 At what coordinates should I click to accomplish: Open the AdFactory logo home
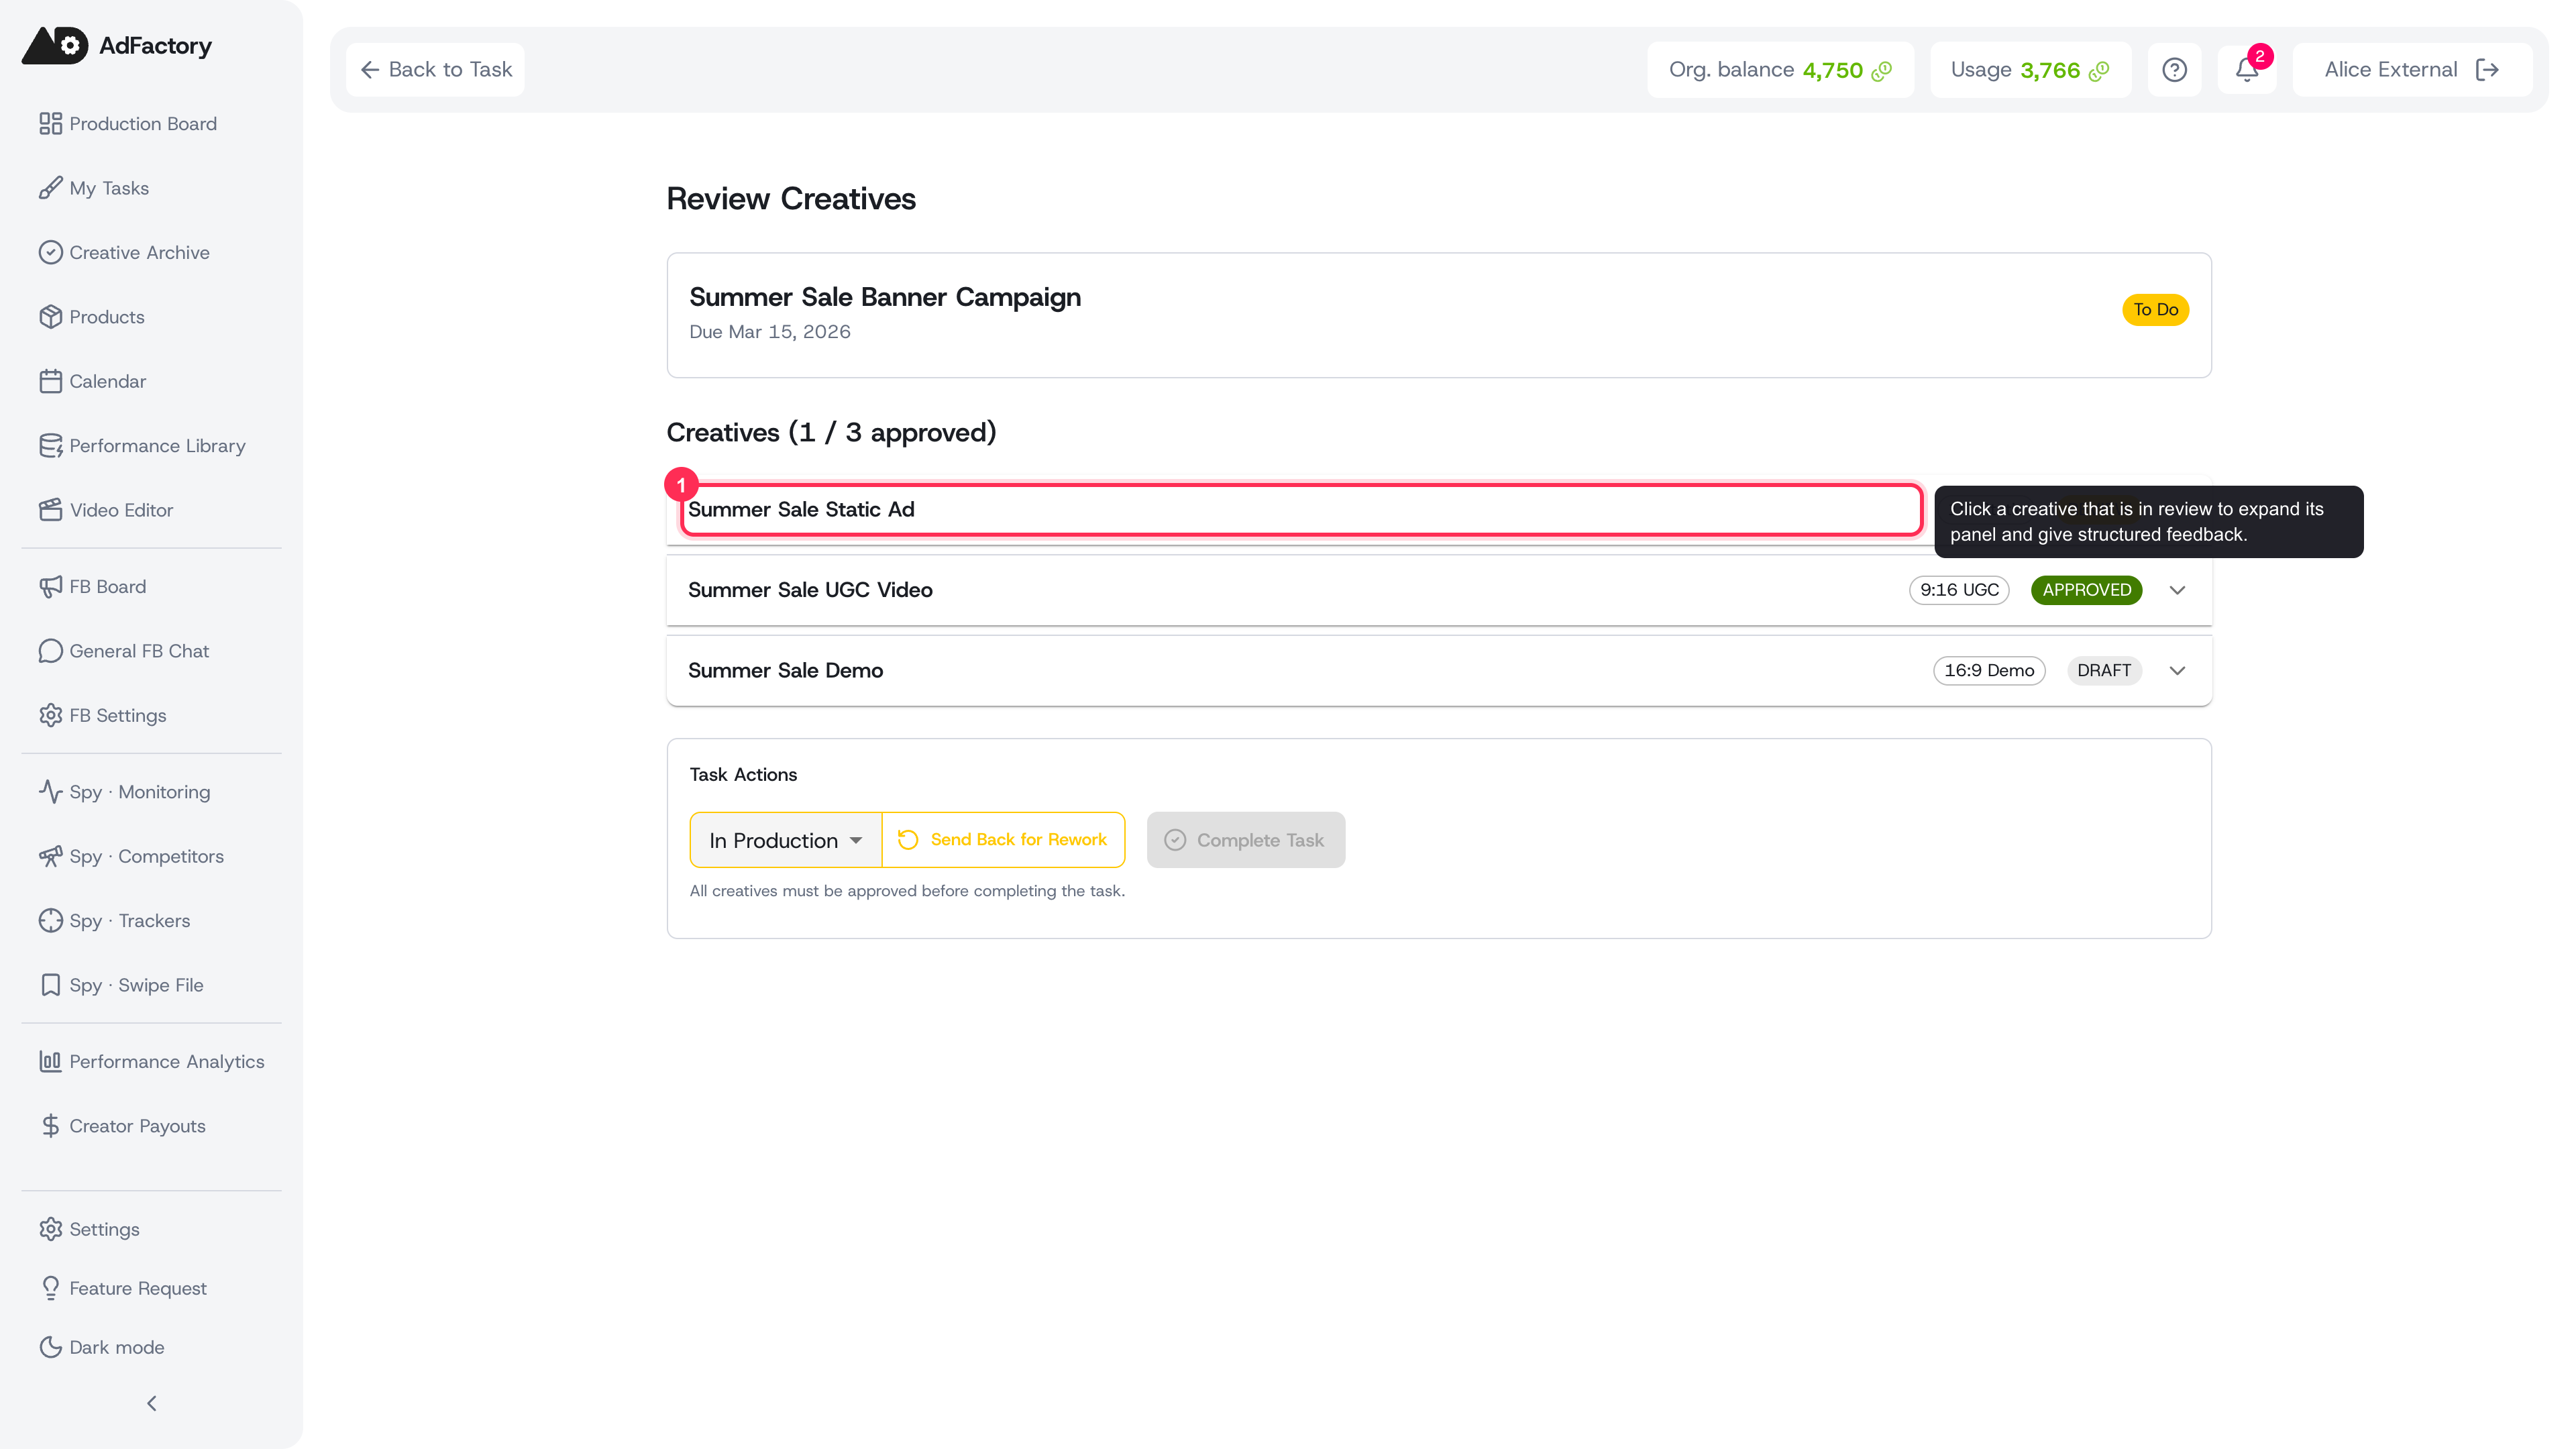coord(117,45)
